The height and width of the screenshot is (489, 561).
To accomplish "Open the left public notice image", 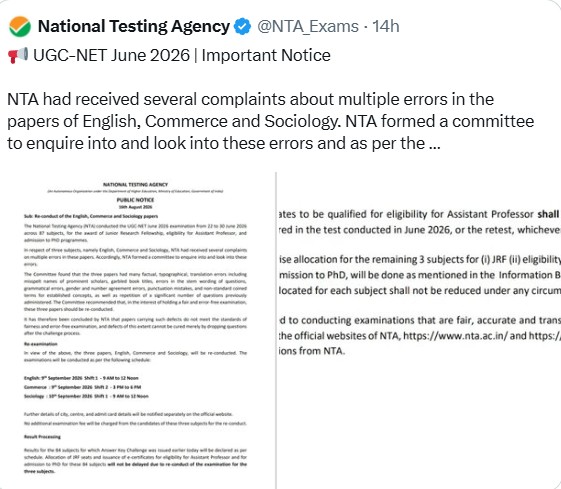I will (137, 331).
